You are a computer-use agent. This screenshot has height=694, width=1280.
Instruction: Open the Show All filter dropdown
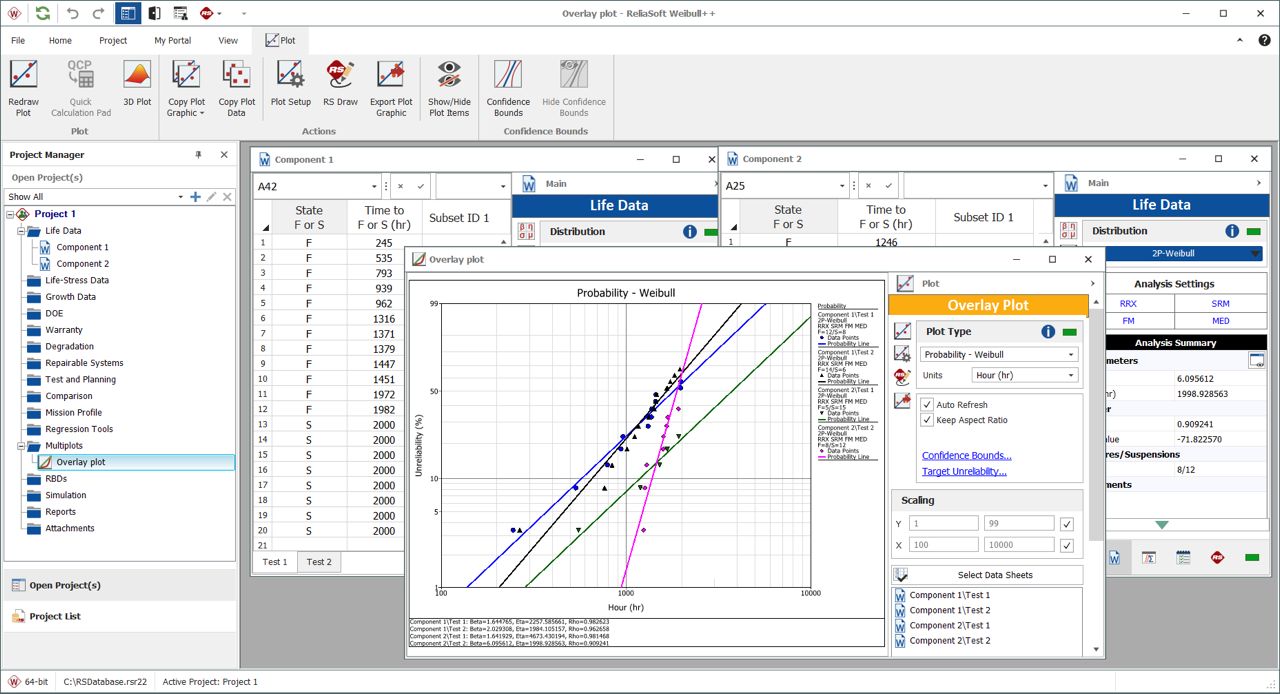click(x=181, y=197)
